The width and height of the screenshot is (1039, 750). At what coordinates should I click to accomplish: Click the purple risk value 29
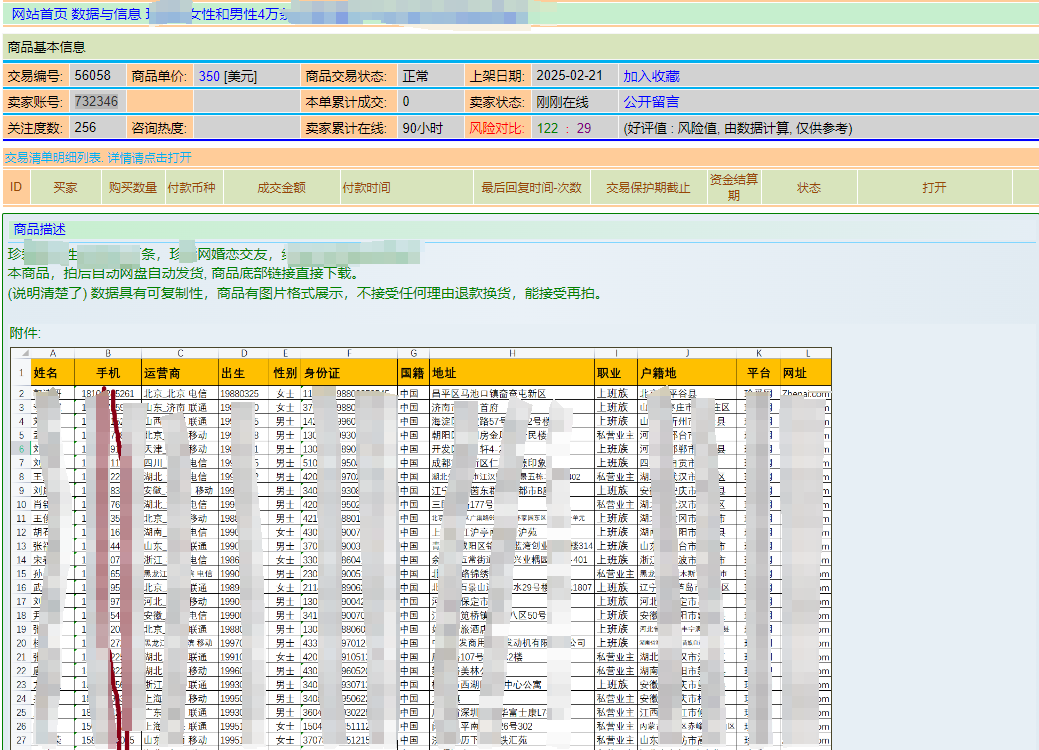tap(584, 128)
